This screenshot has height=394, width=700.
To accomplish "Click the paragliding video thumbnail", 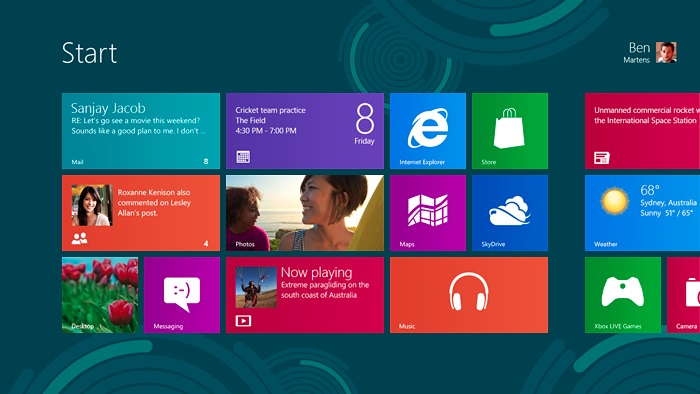I will pos(256,287).
